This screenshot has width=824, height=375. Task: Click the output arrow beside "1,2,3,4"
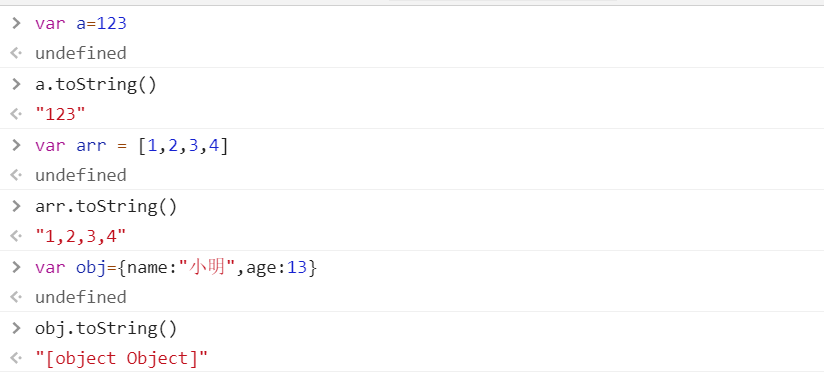pyautogui.click(x=16, y=236)
